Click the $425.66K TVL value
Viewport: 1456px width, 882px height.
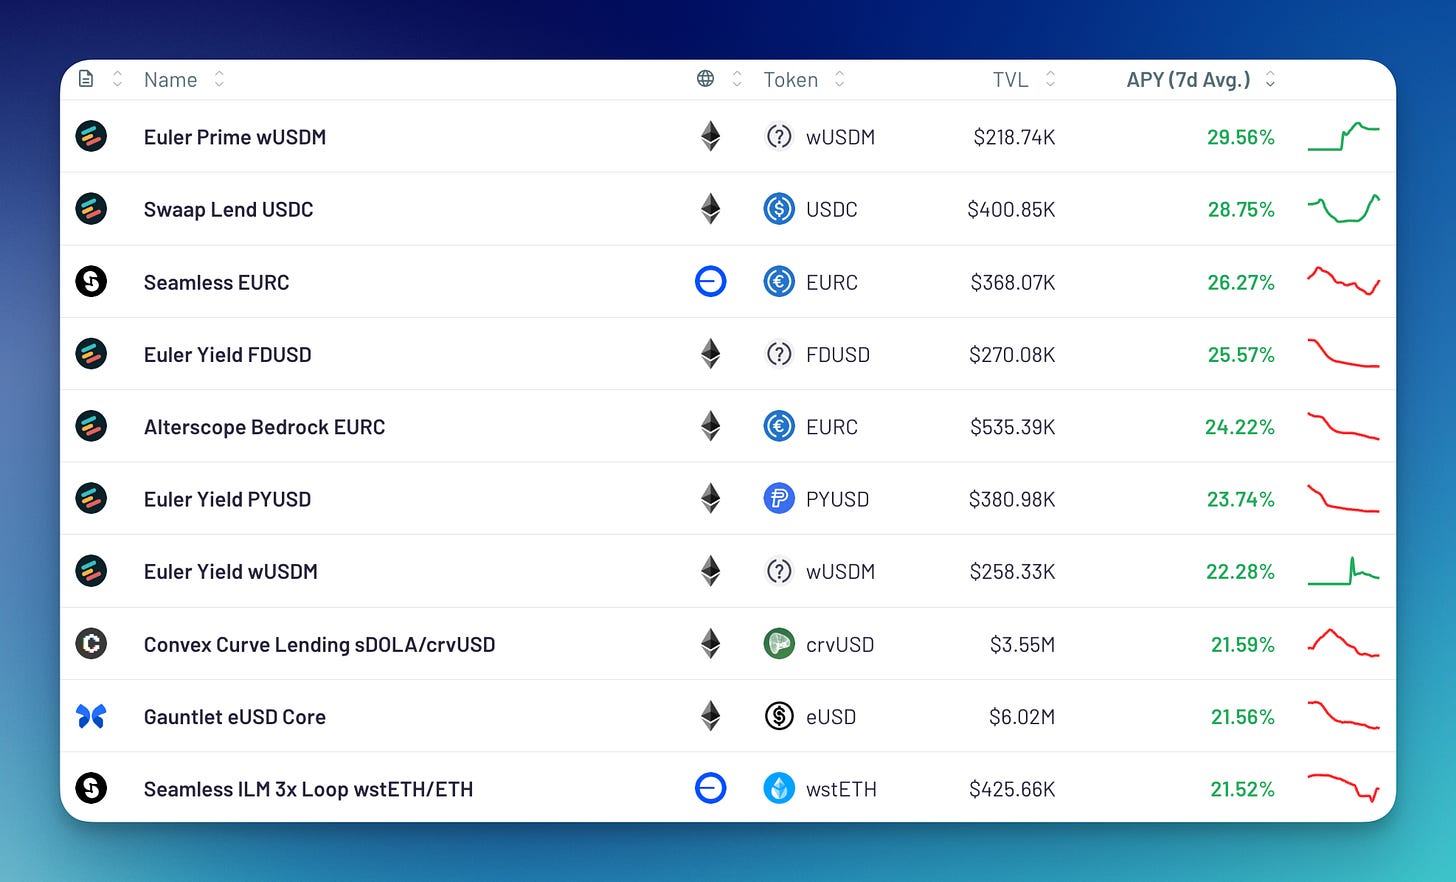pos(1012,789)
